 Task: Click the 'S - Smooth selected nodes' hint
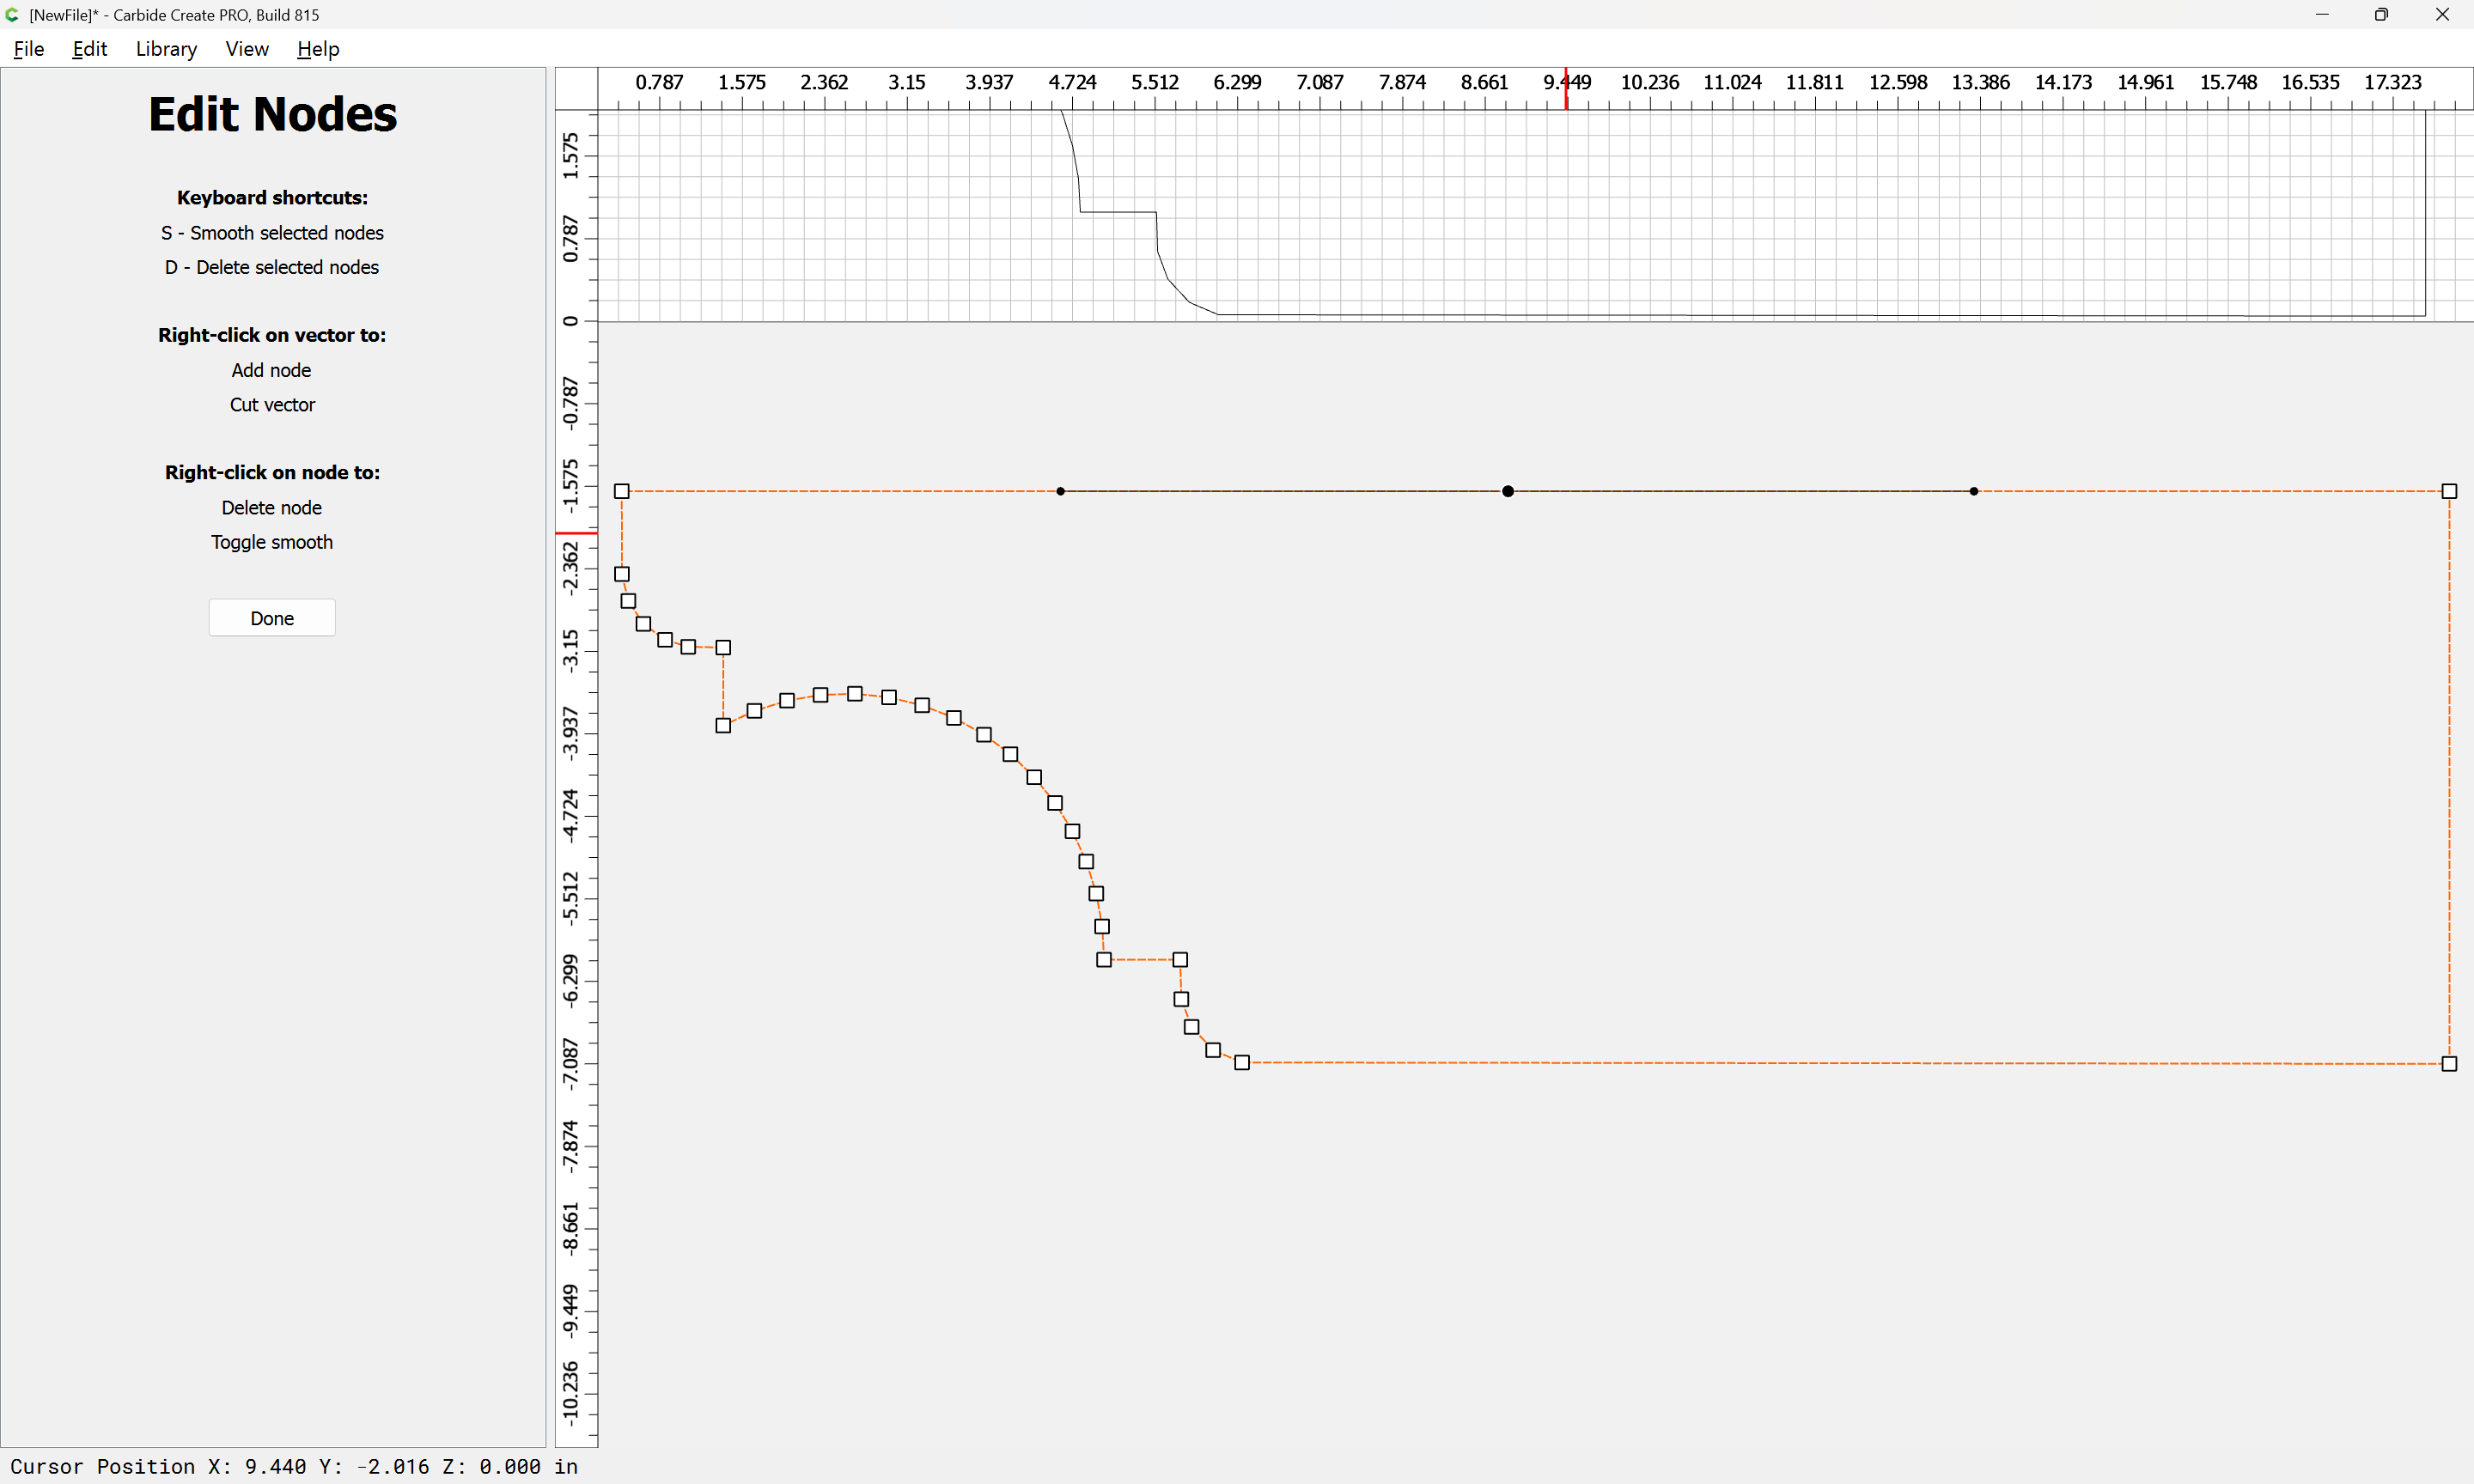[272, 233]
